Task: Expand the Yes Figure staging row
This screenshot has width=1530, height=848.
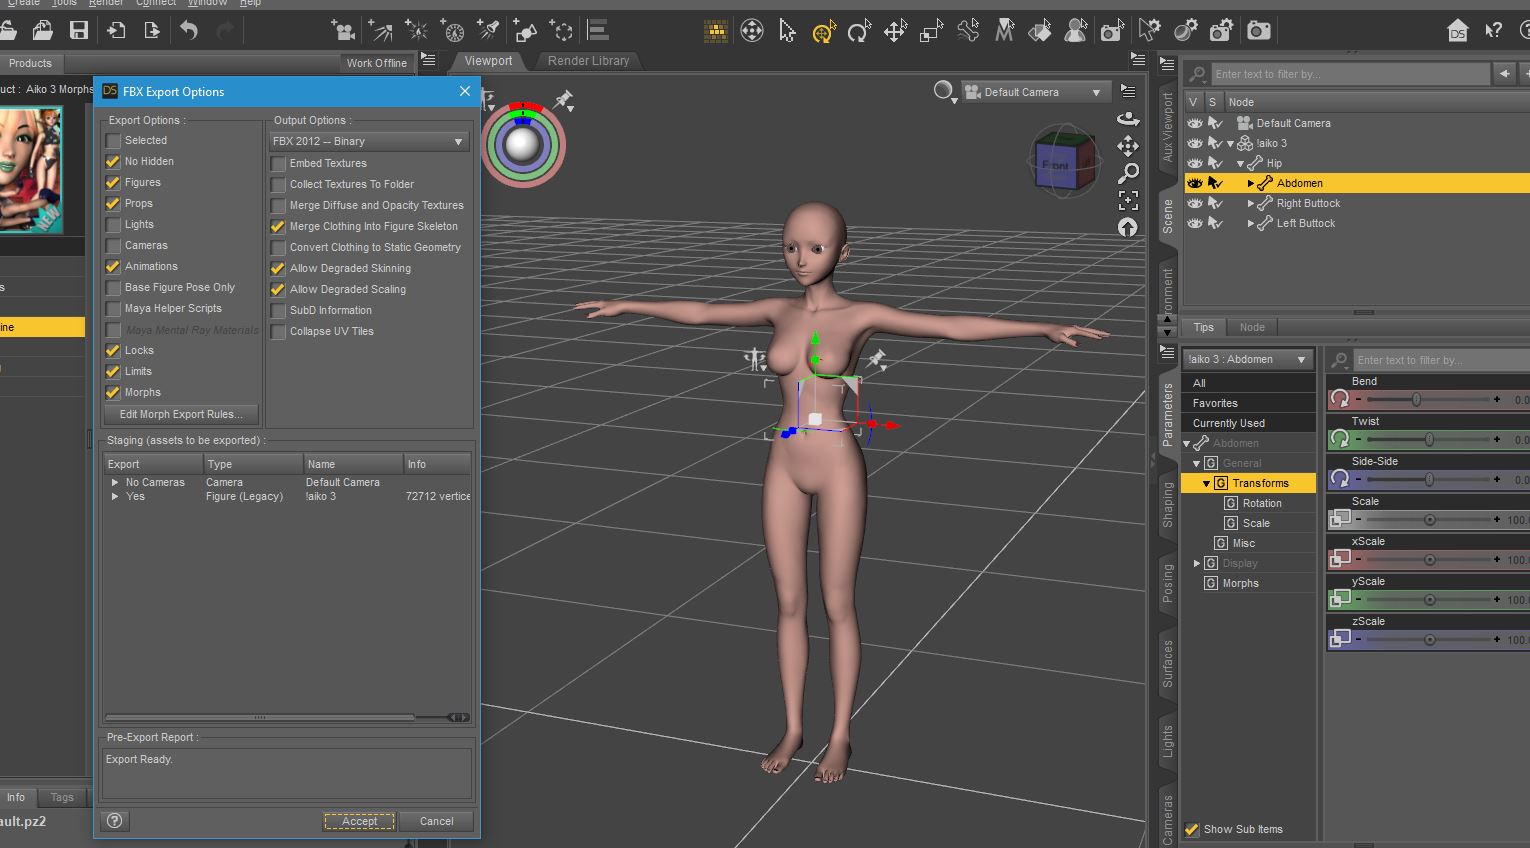Action: [115, 496]
